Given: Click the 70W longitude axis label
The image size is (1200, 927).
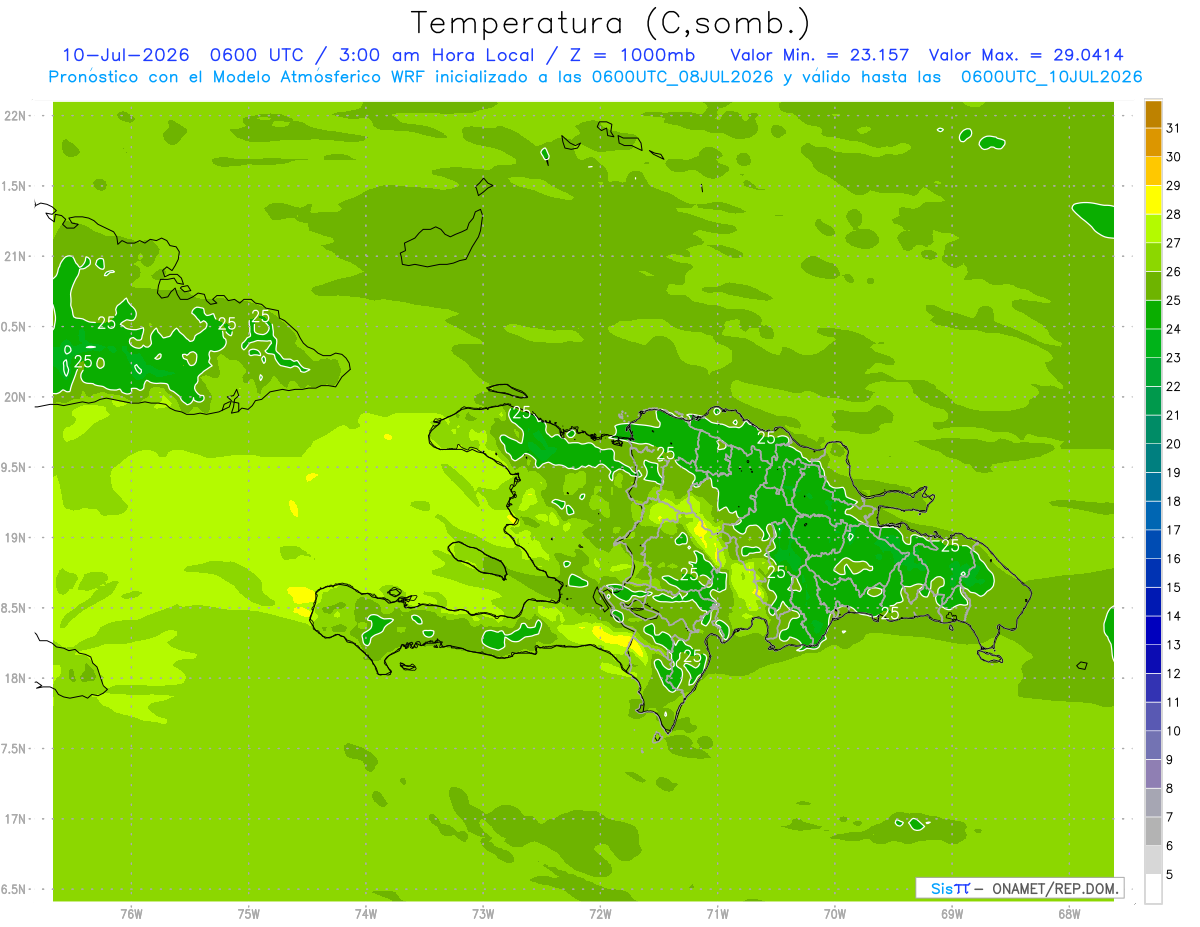Looking at the screenshot, I should click(834, 914).
